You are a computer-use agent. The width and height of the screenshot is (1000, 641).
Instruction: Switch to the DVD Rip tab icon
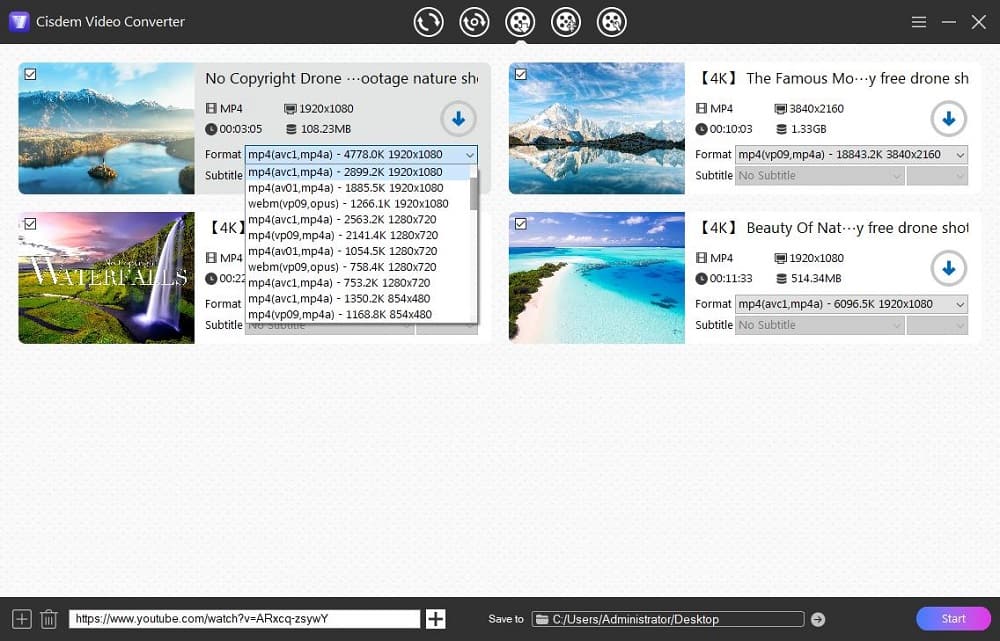pos(474,22)
